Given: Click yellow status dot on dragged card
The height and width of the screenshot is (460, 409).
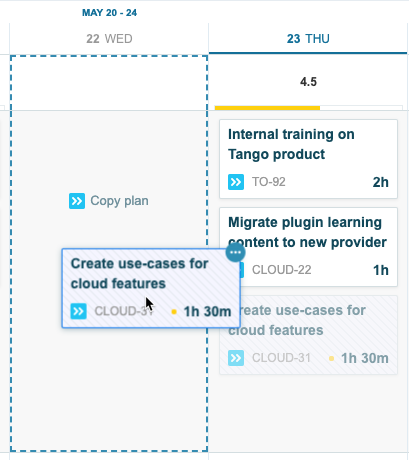Looking at the screenshot, I should pyautogui.click(x=174, y=312).
